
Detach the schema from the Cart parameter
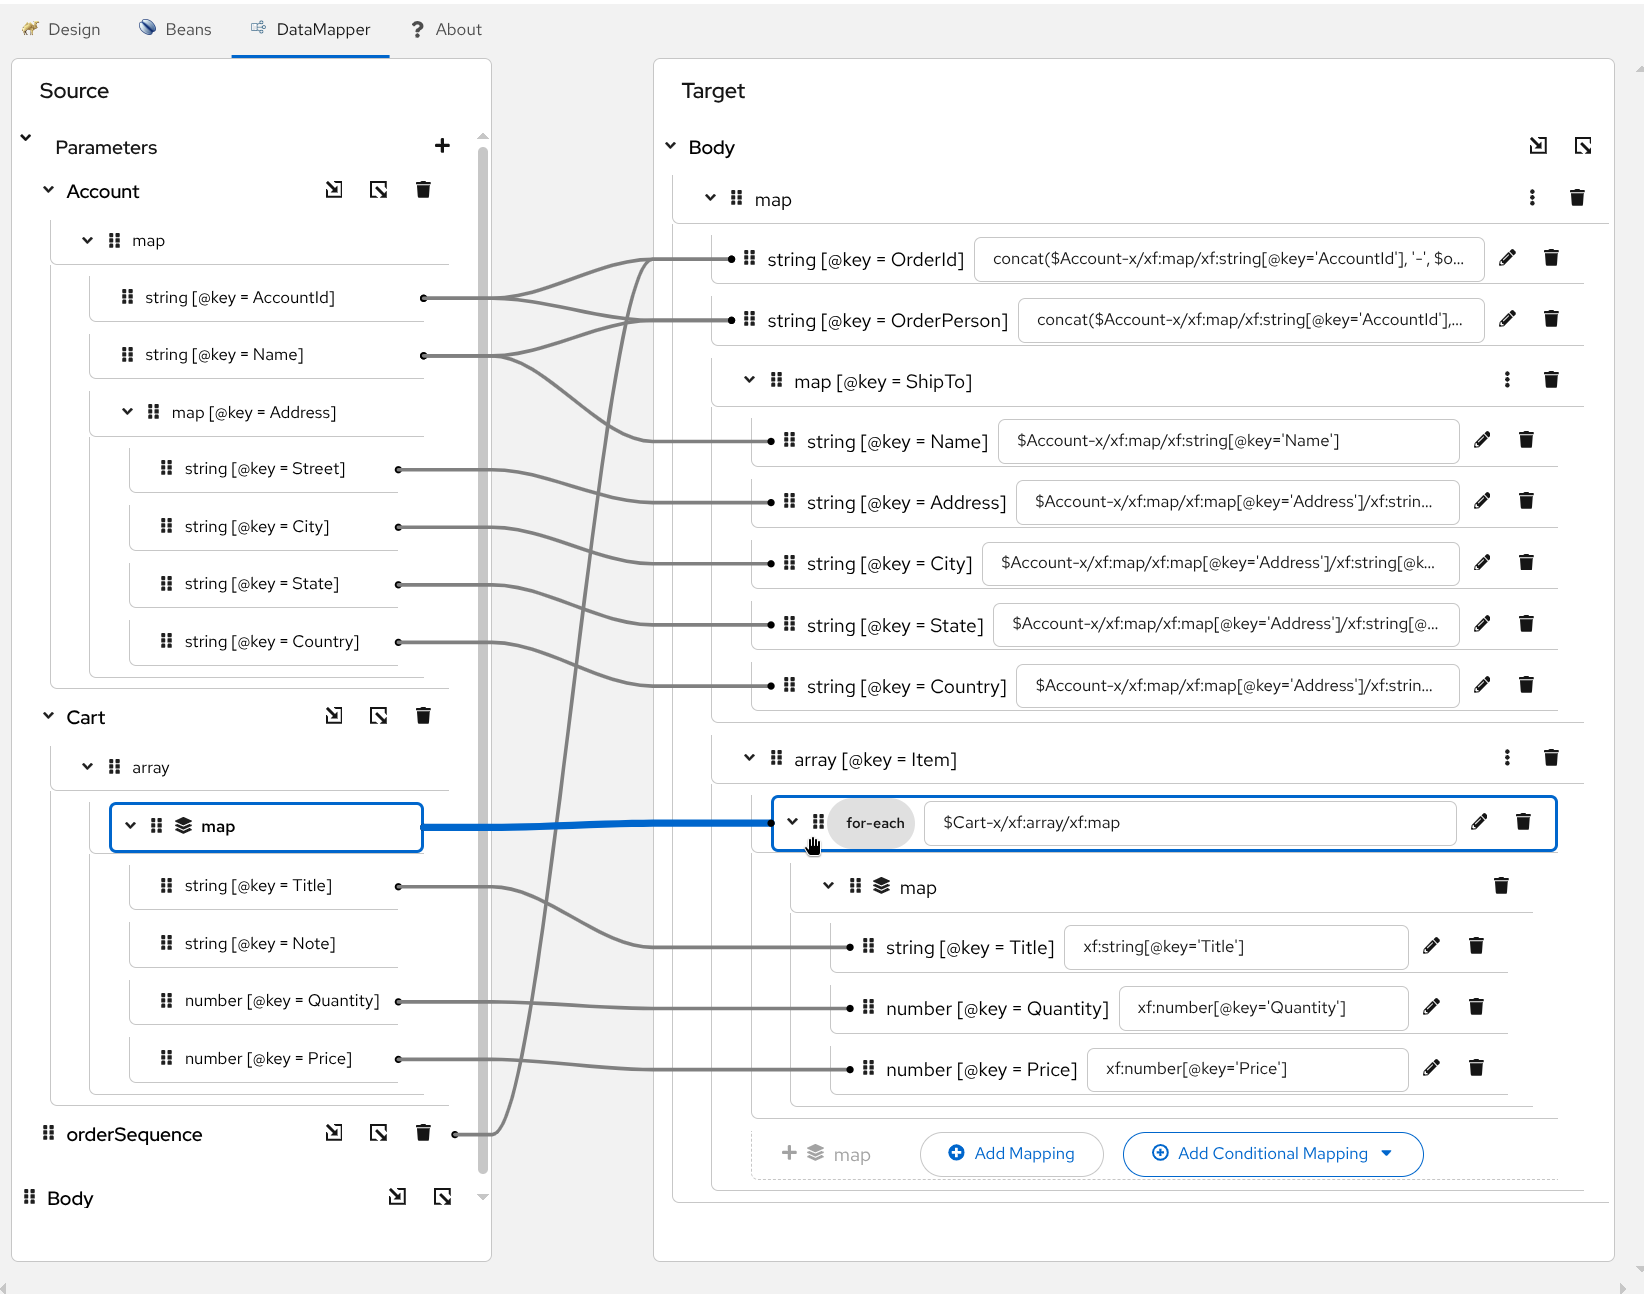point(377,715)
